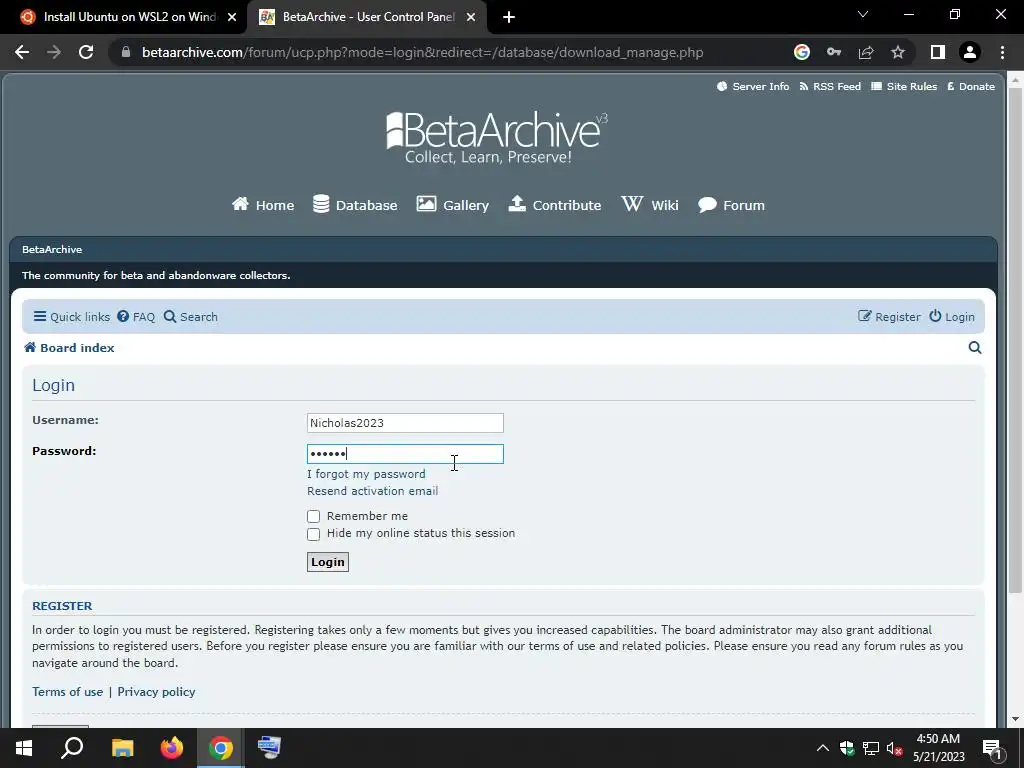This screenshot has height=768, width=1024.
Task: Check Hide my online status this session
Action: click(x=313, y=534)
